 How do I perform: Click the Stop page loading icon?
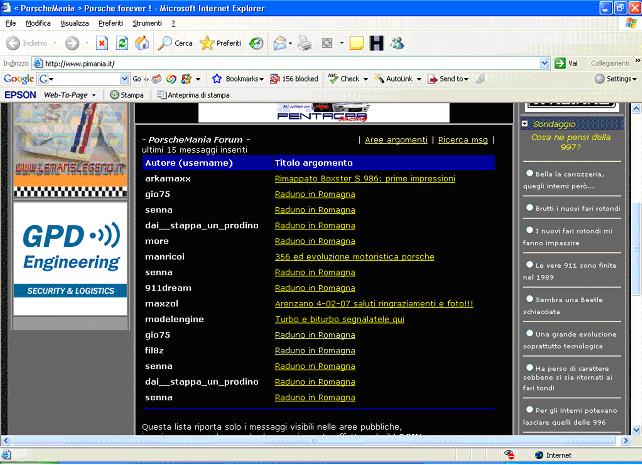tap(102, 43)
